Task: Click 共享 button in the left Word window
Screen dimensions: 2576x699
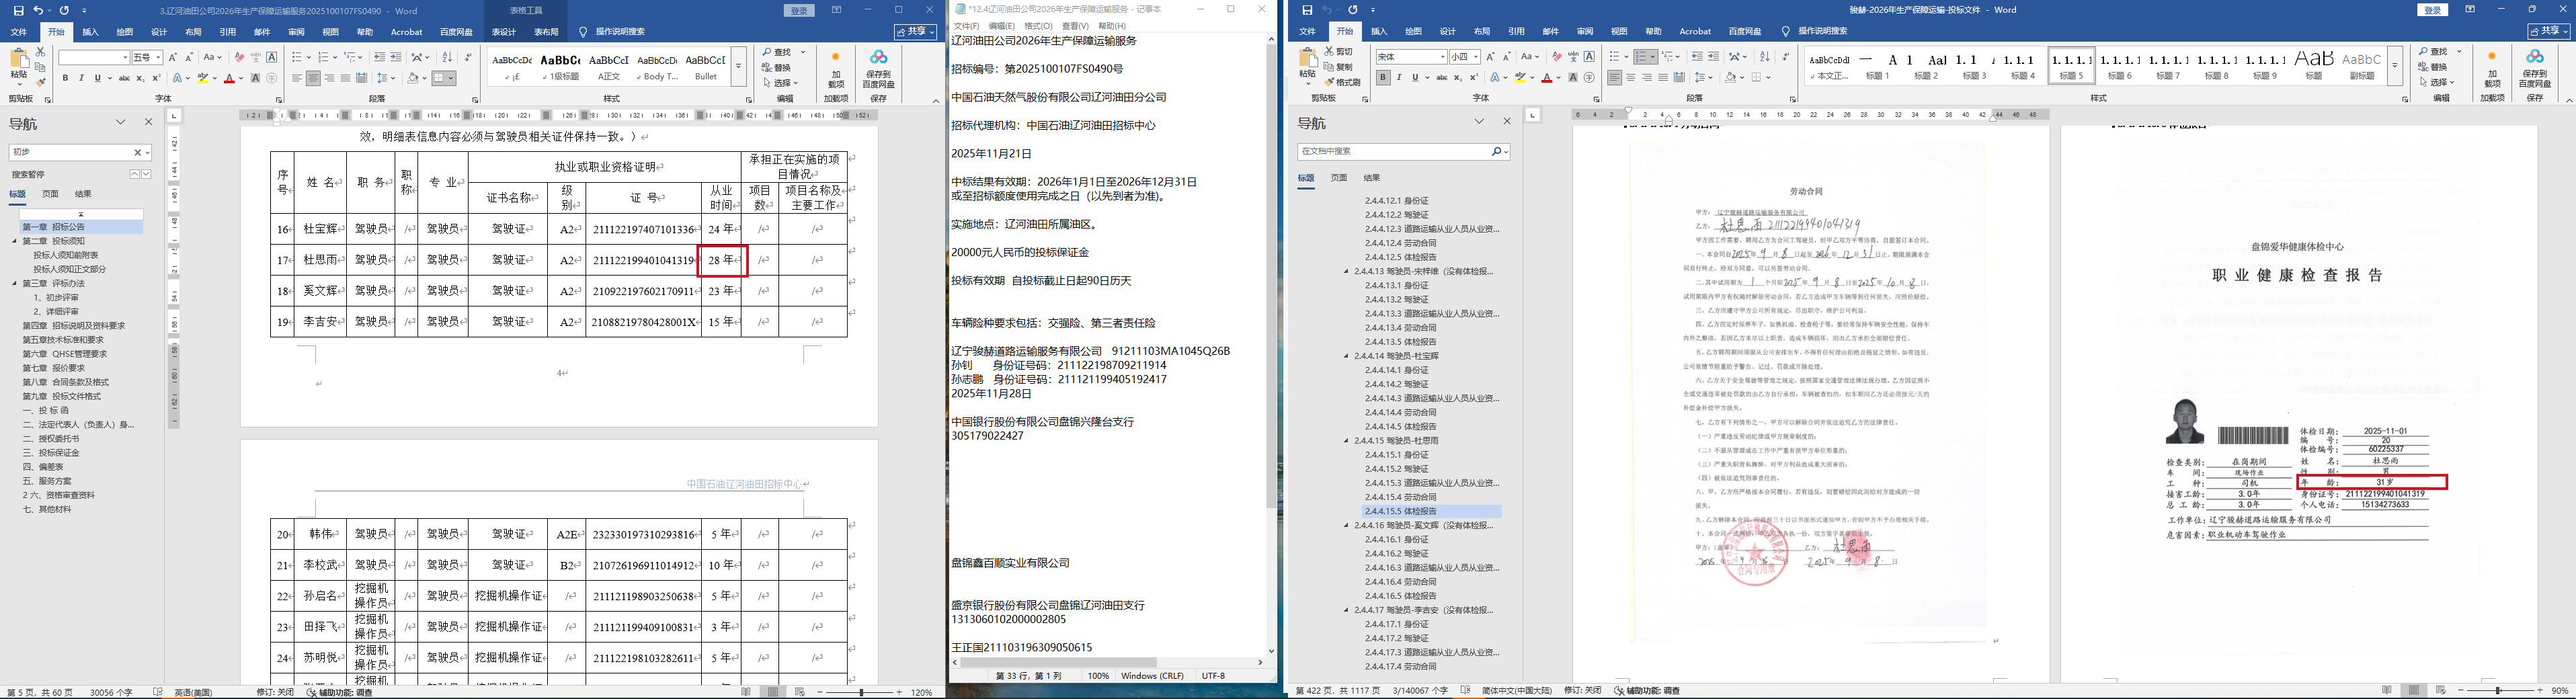Action: pyautogui.click(x=914, y=32)
